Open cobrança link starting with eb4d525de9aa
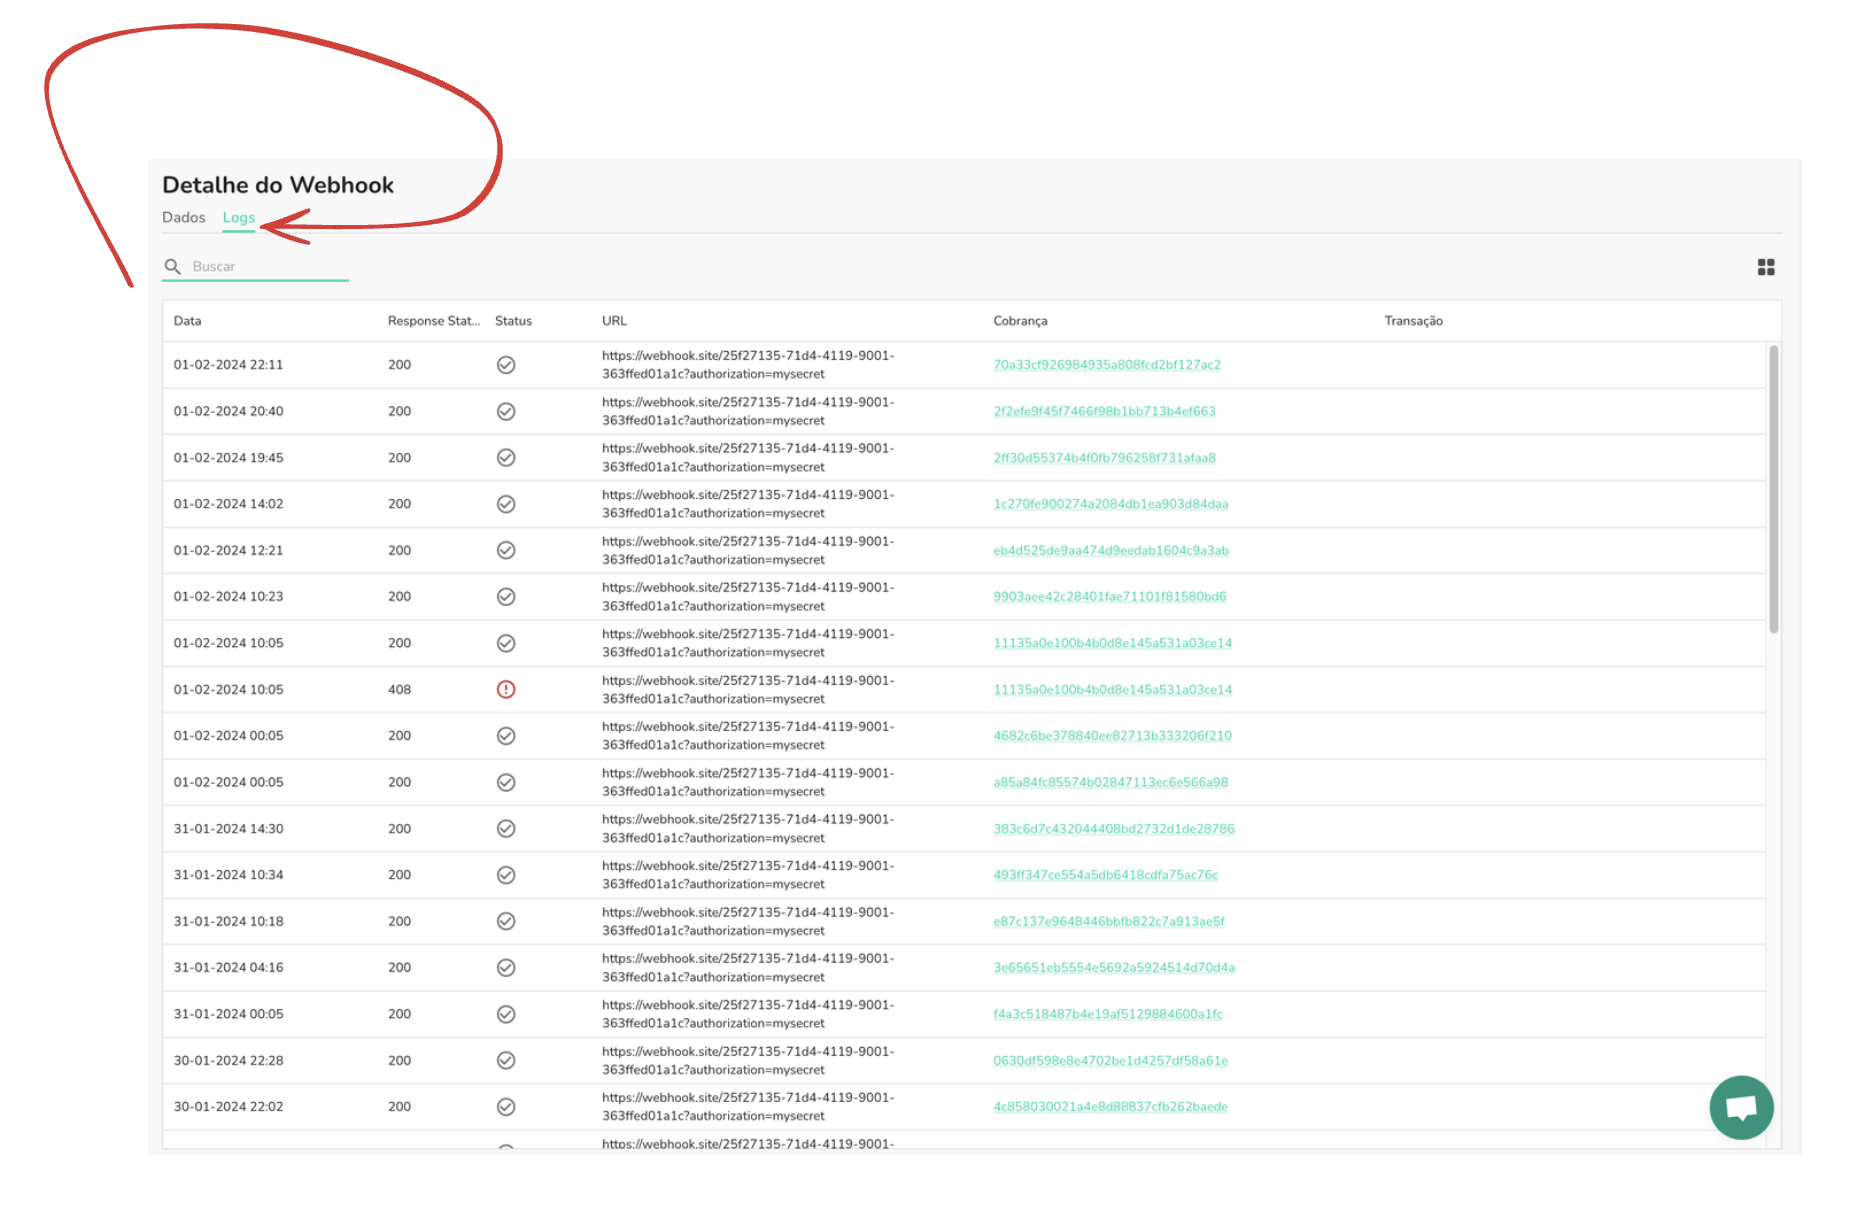The width and height of the screenshot is (1856, 1226). 1110,551
